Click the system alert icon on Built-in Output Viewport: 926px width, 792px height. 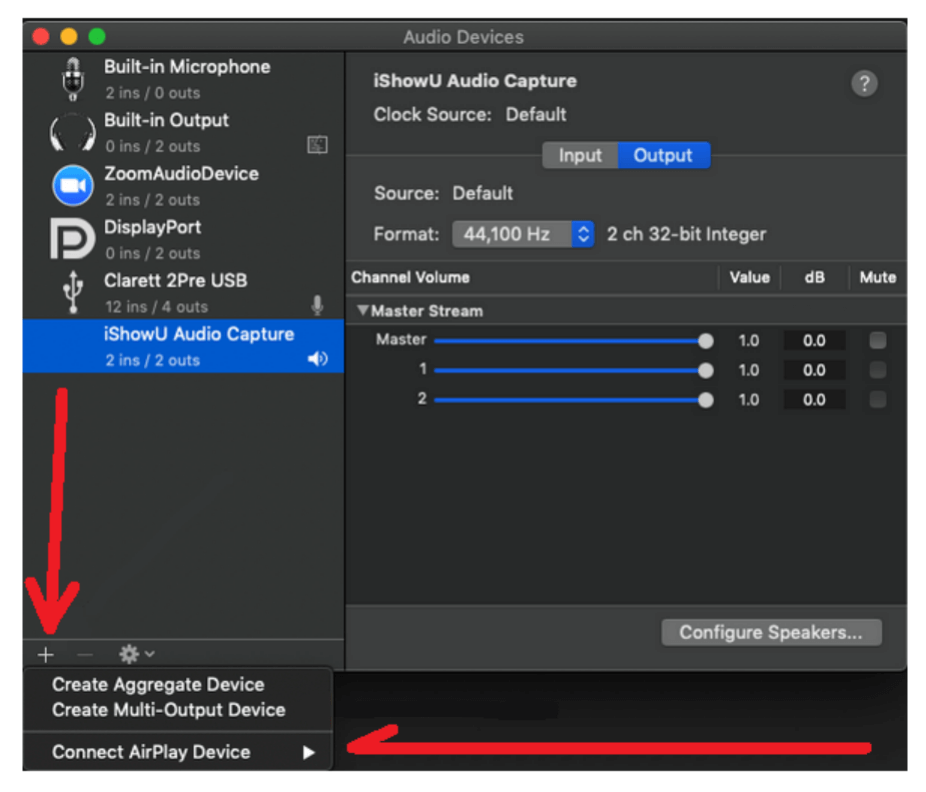[317, 145]
